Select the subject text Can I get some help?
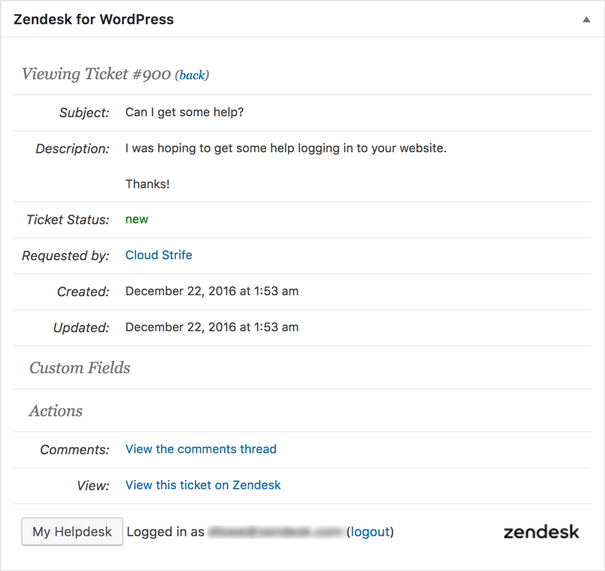 [x=184, y=112]
